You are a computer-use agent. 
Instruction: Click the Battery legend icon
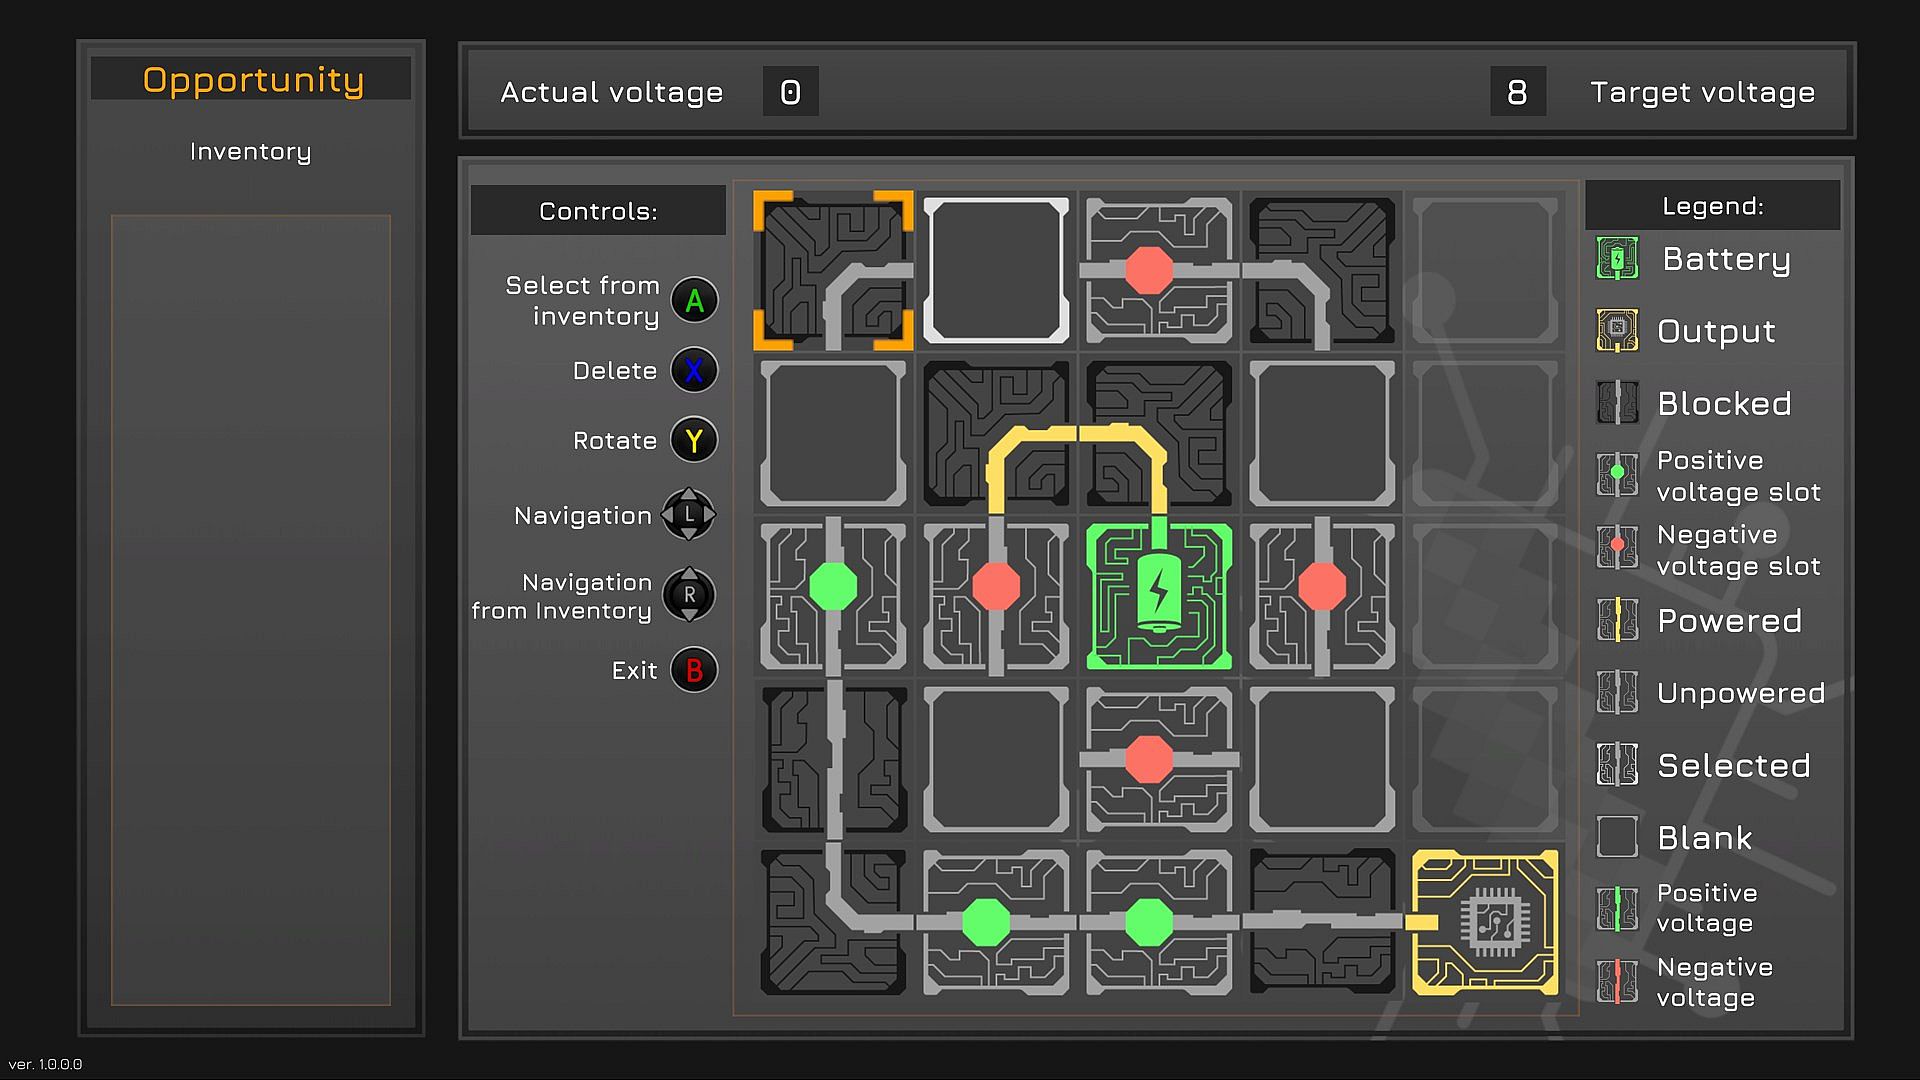[x=1617, y=259]
